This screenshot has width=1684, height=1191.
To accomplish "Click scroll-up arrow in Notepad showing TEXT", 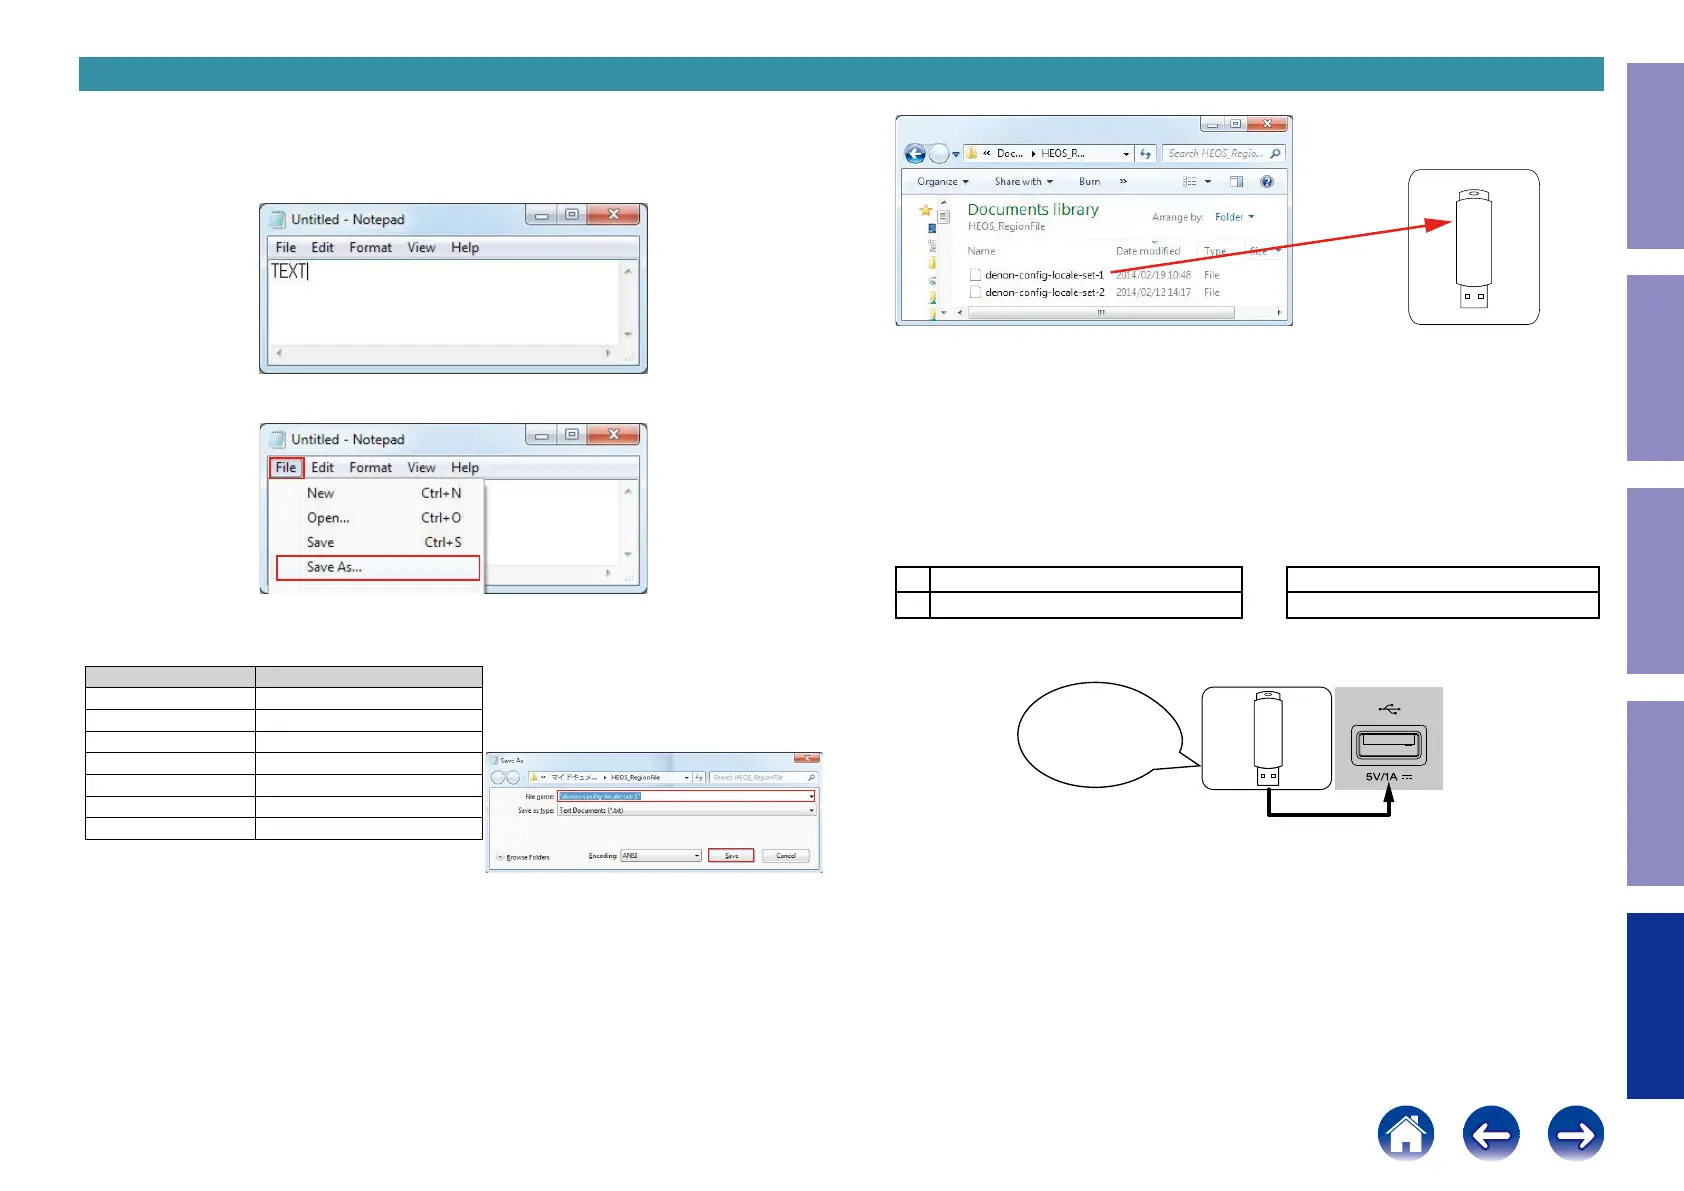I will click(628, 270).
